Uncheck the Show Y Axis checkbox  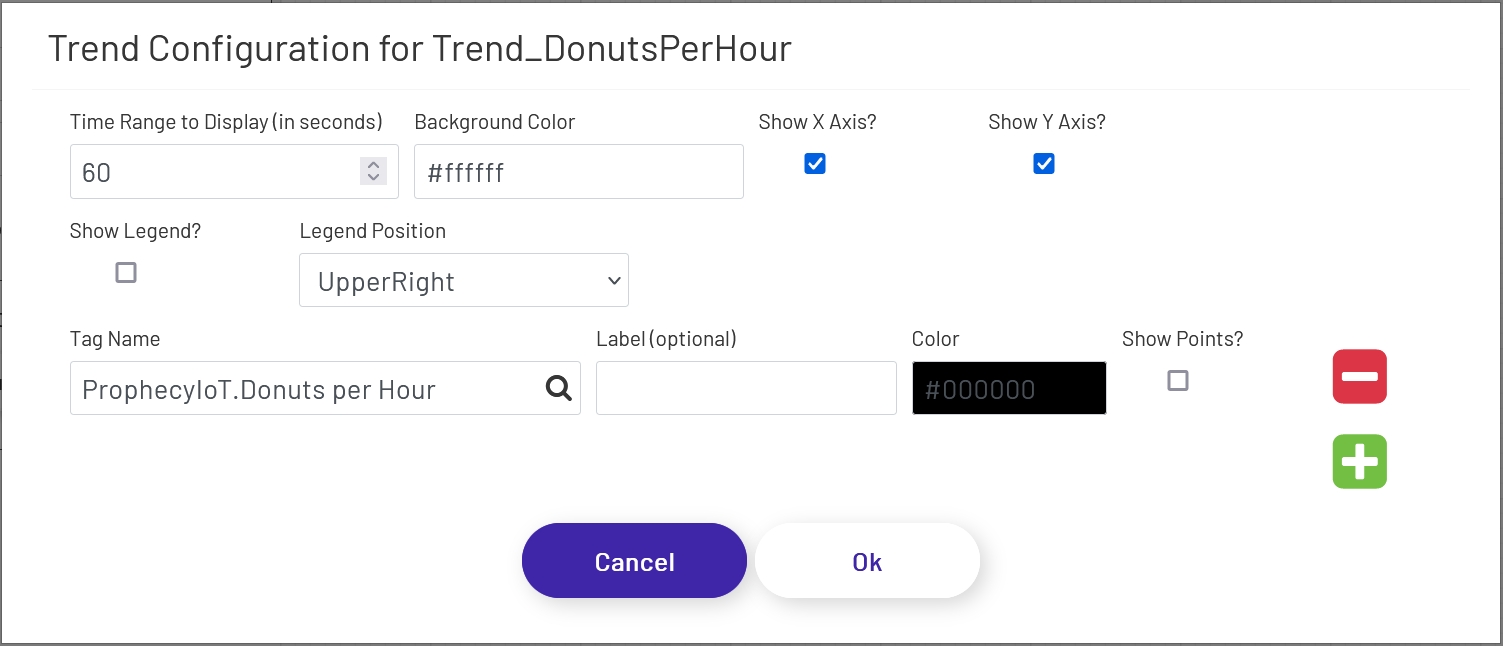(x=1044, y=164)
